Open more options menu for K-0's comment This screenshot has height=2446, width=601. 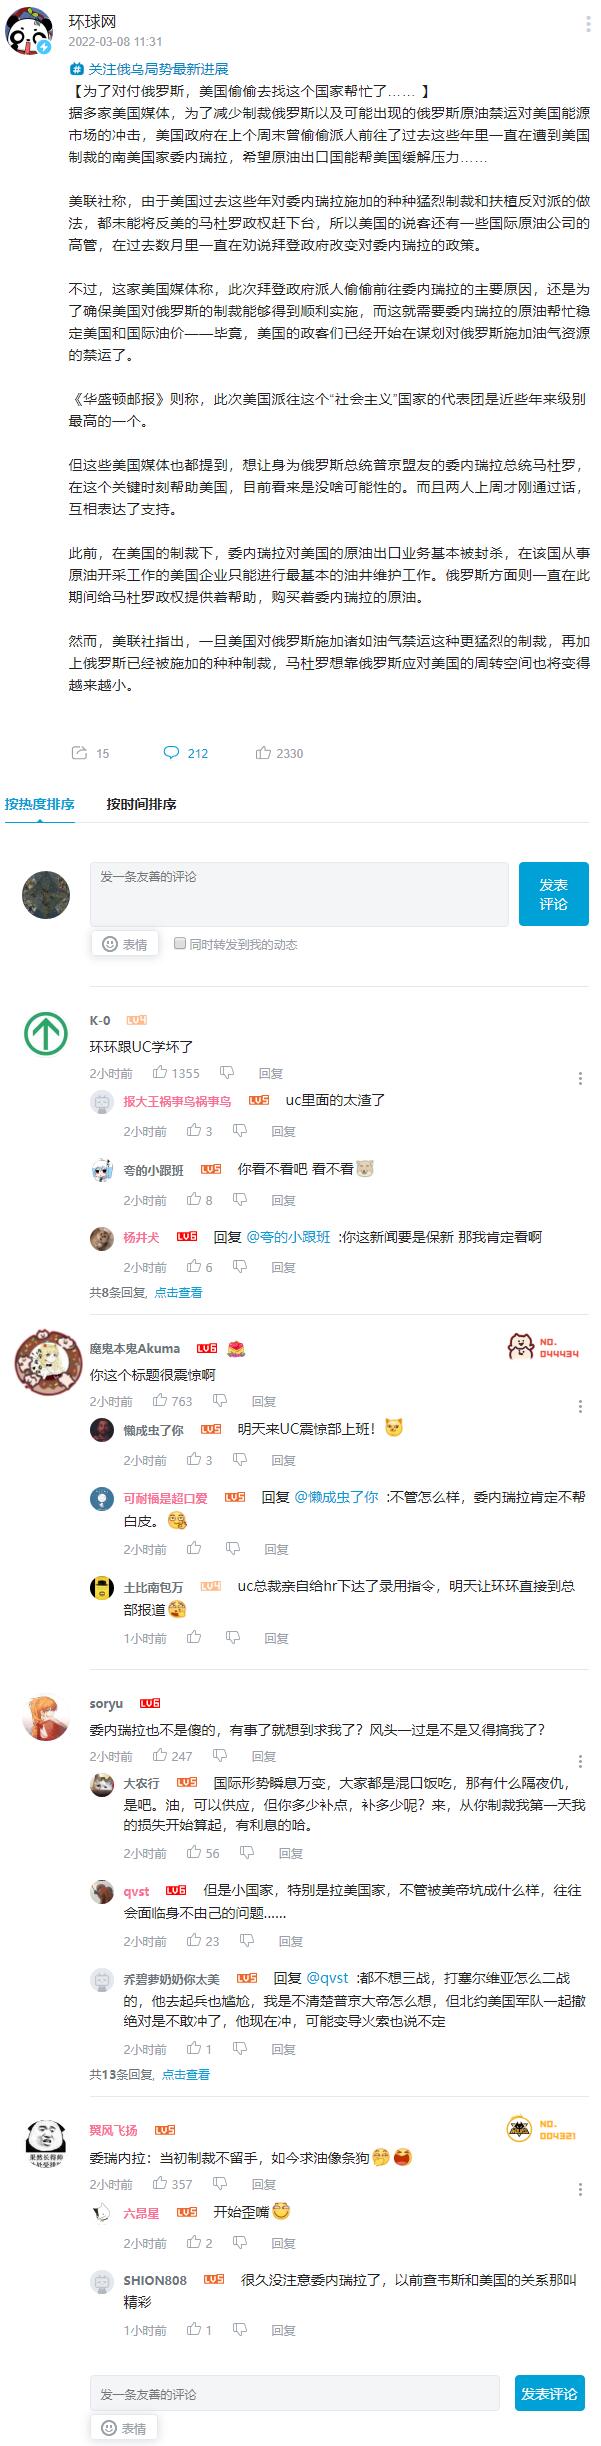[581, 1079]
